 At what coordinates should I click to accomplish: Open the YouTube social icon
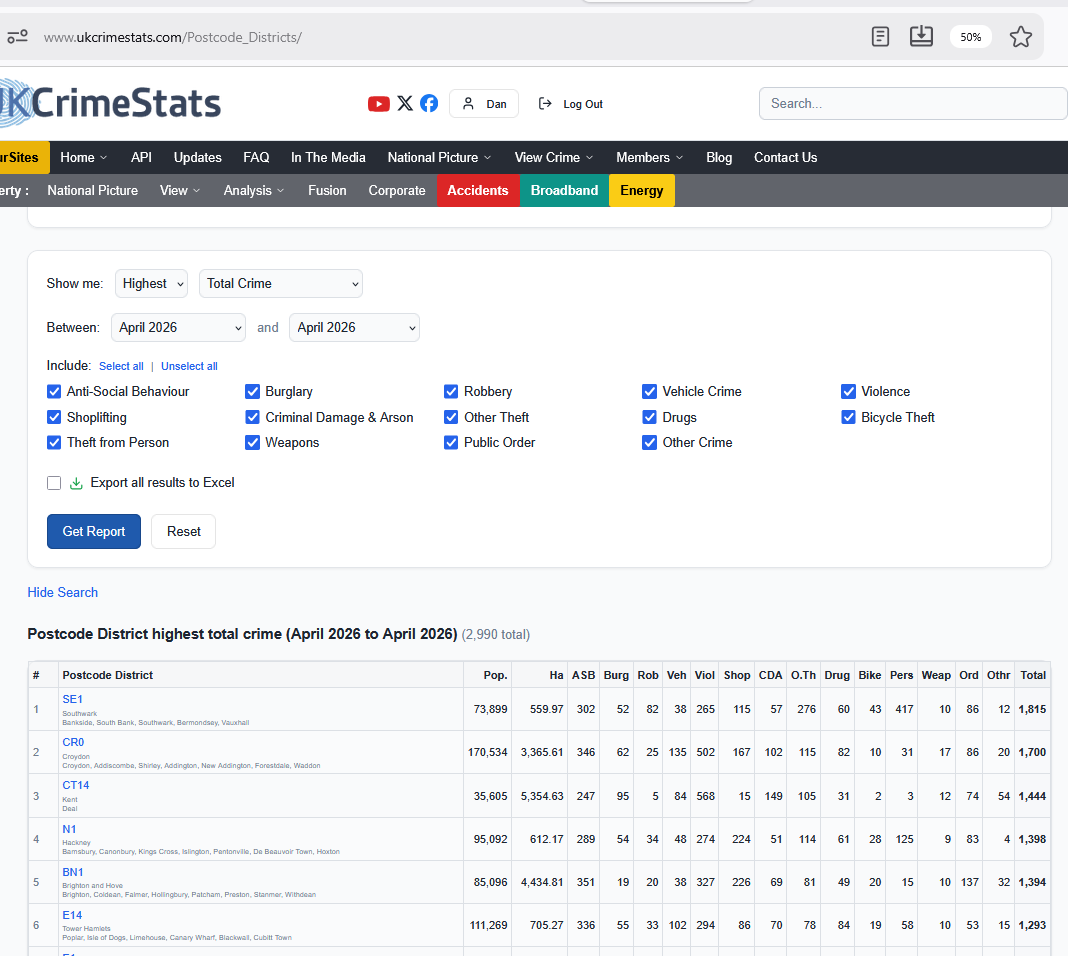pos(379,103)
